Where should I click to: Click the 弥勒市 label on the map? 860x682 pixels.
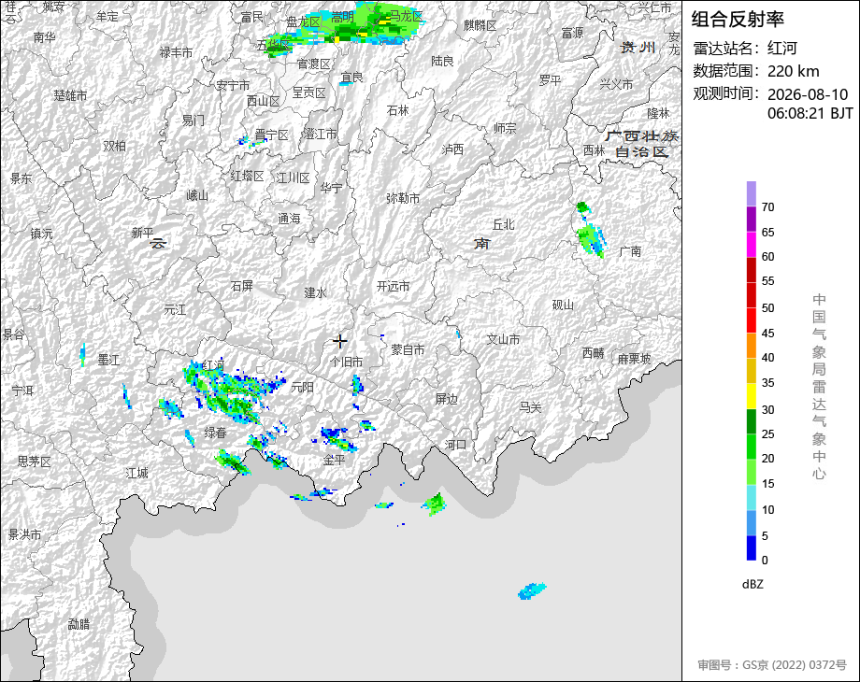[x=403, y=198]
